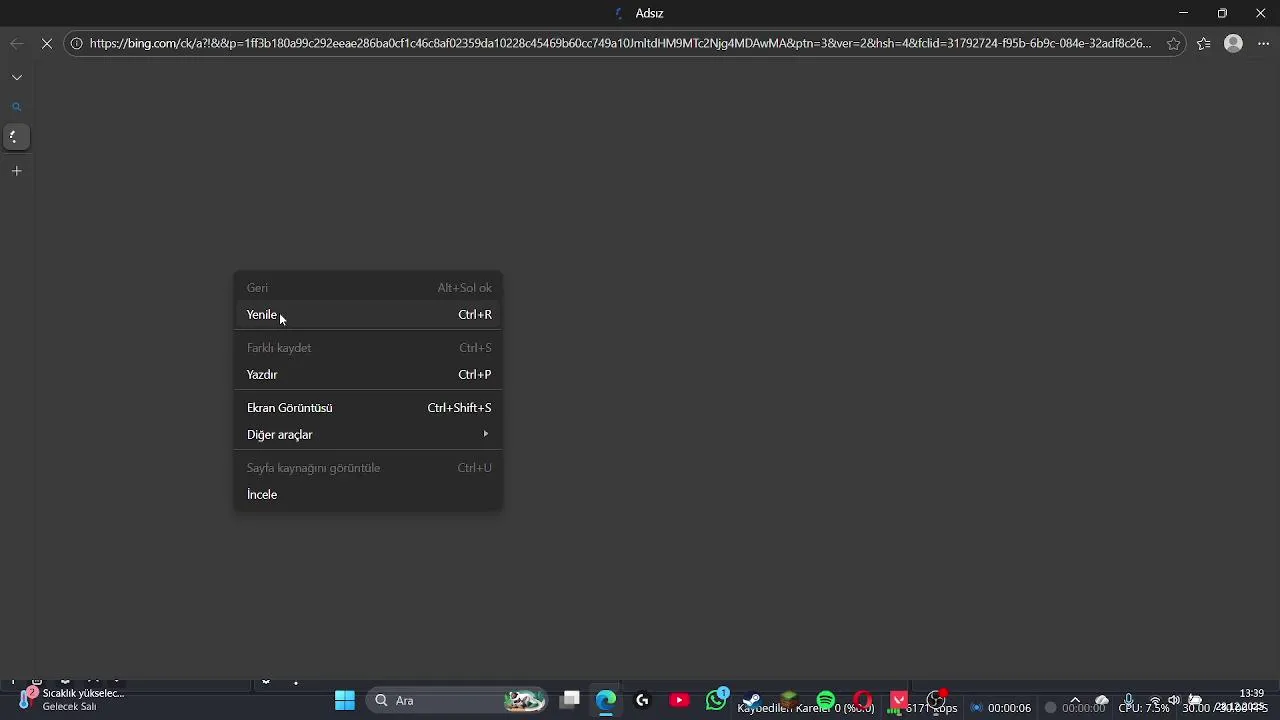The width and height of the screenshot is (1280, 720).
Task: Click the search tabs icon in sidebar
Action: 16,107
